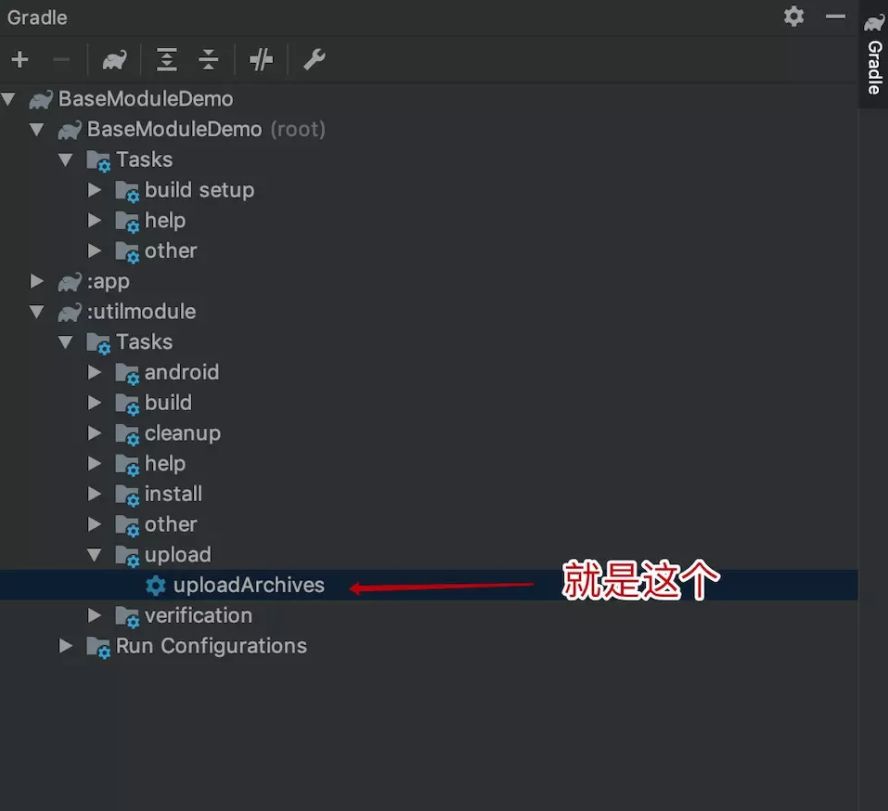Select the top BaseModuleDemo project label
Viewport: 888px width, 811px height.
click(x=146, y=99)
